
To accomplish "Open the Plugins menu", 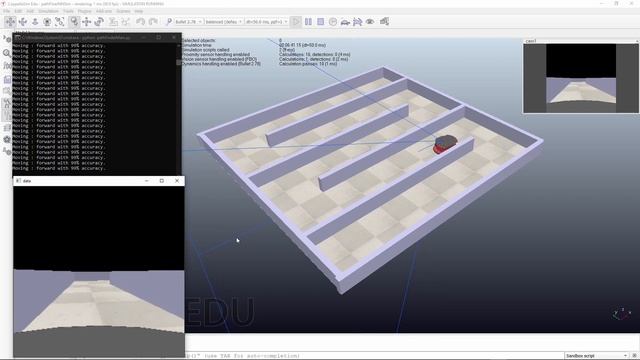I will click(84, 11).
